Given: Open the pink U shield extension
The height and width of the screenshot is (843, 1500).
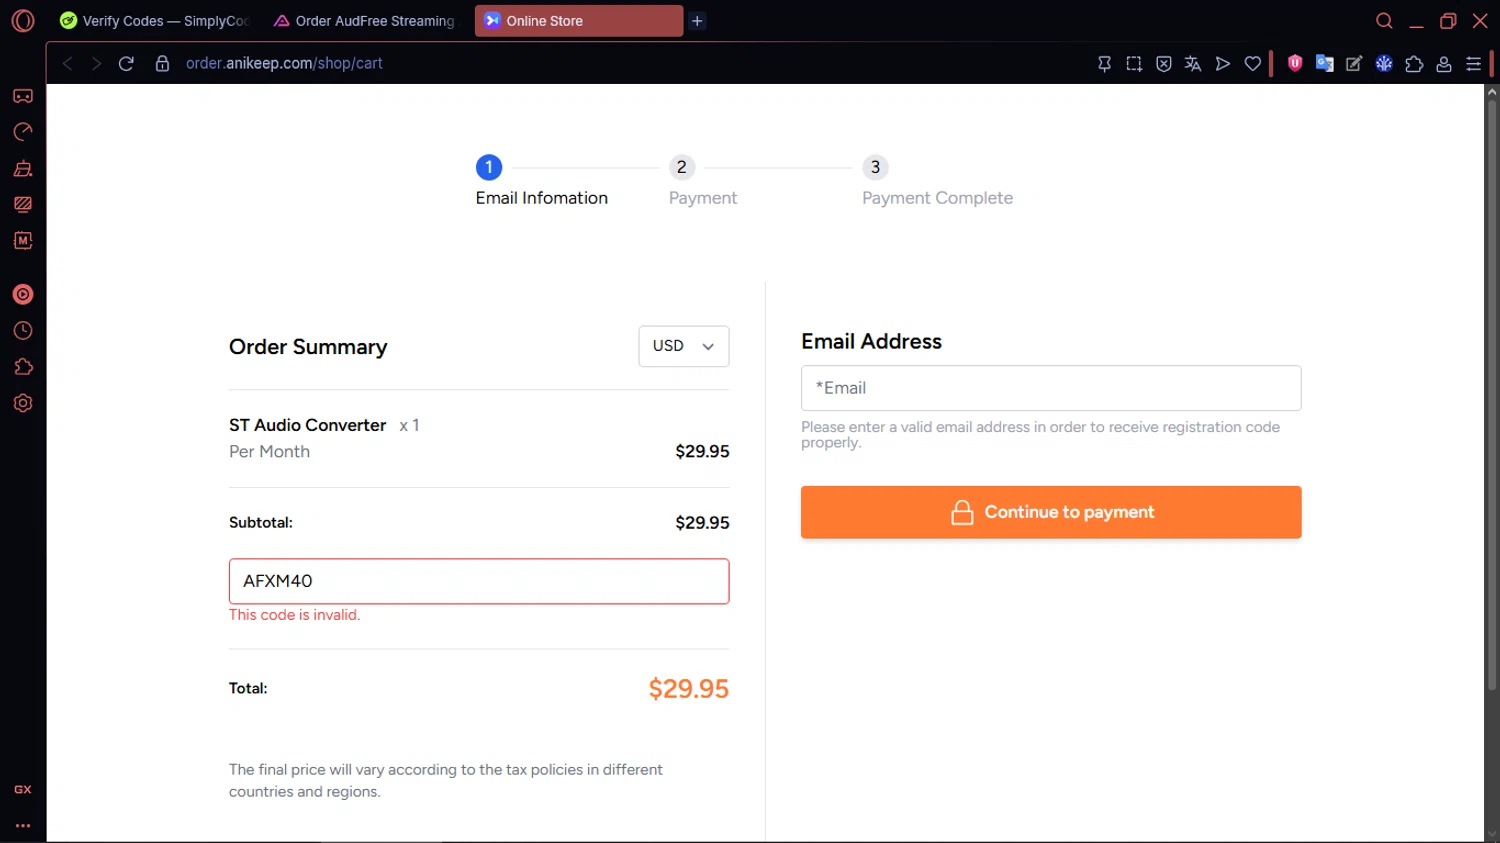Looking at the screenshot, I should (1295, 63).
